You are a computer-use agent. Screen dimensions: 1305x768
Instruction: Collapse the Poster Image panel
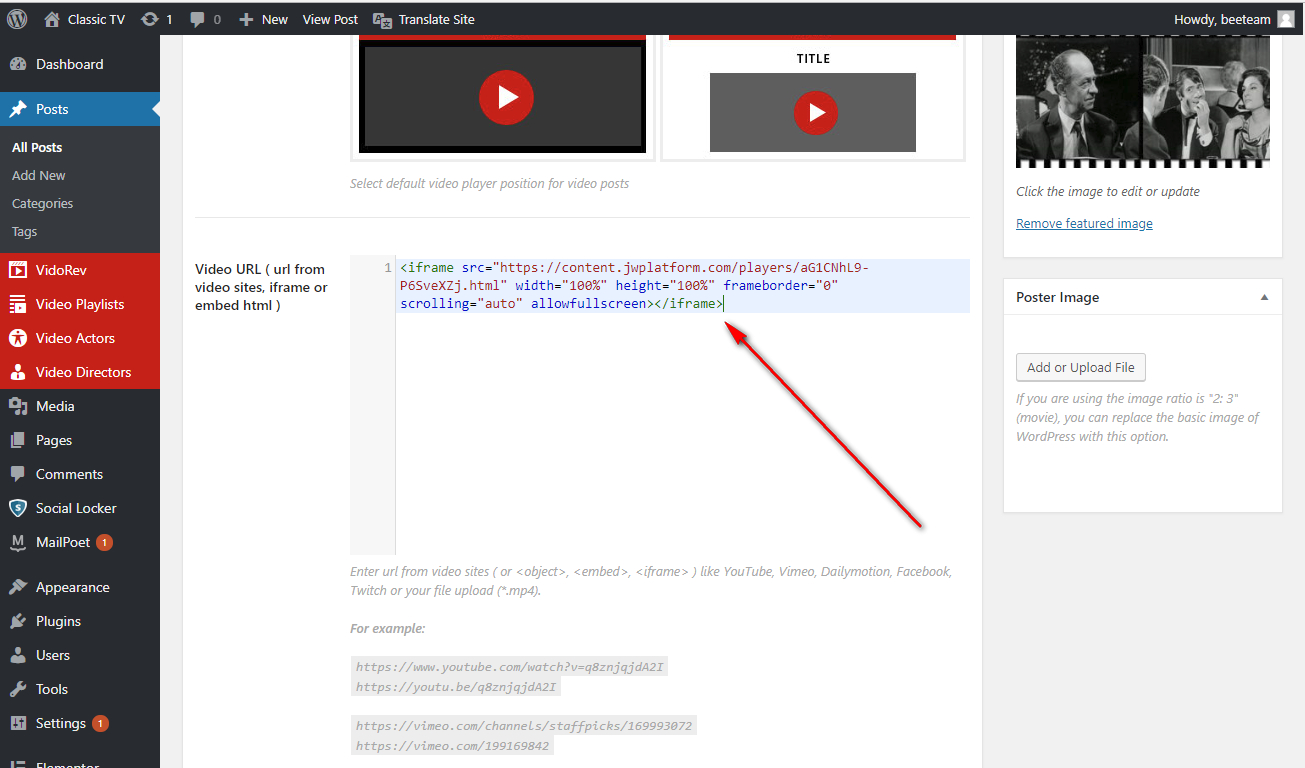(x=1264, y=297)
